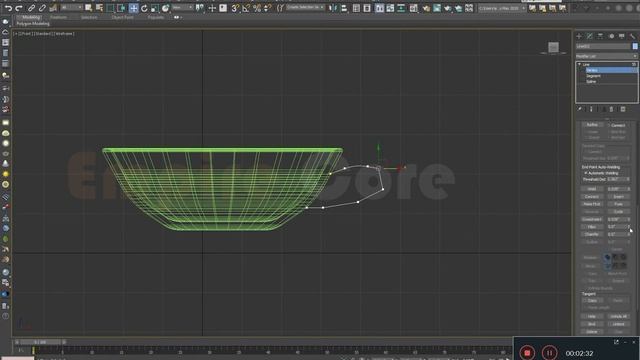
Task: Open the Motion command panel tab
Action: tap(611, 36)
